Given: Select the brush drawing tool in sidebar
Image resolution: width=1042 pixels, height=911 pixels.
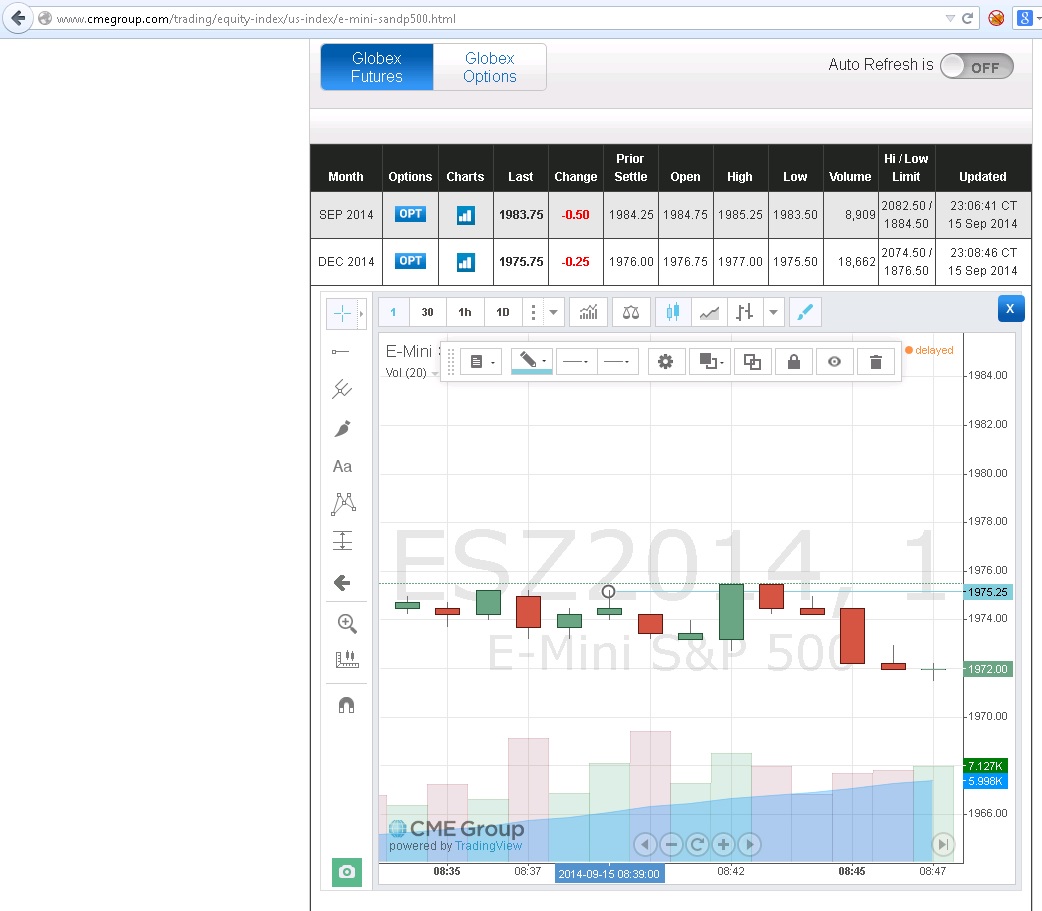Looking at the screenshot, I should [342, 429].
